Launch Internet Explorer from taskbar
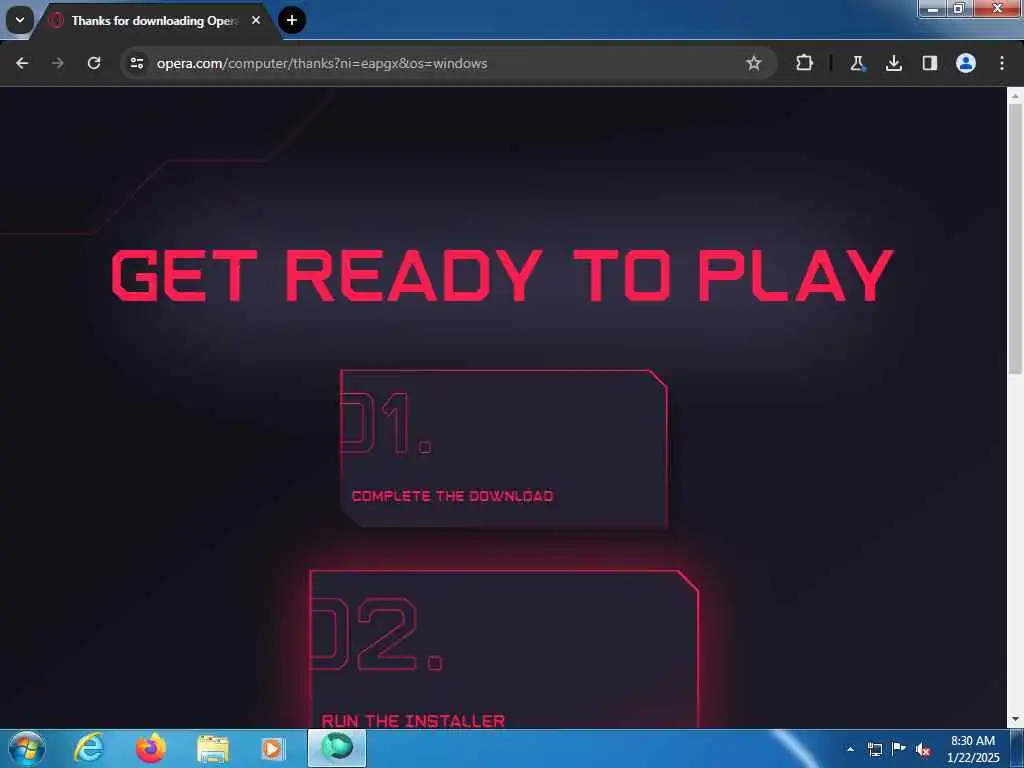 pos(89,748)
